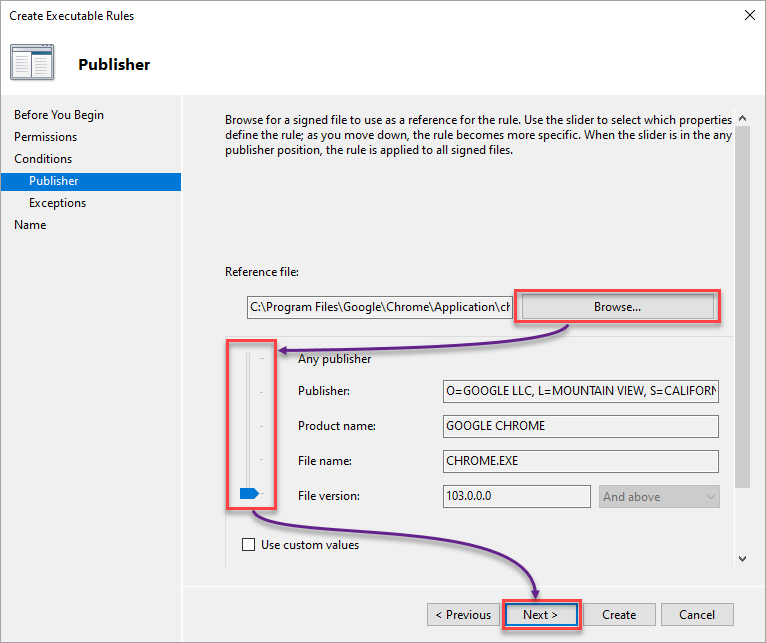Open the Exceptions step
Screen dimensions: 766x643
click(58, 203)
